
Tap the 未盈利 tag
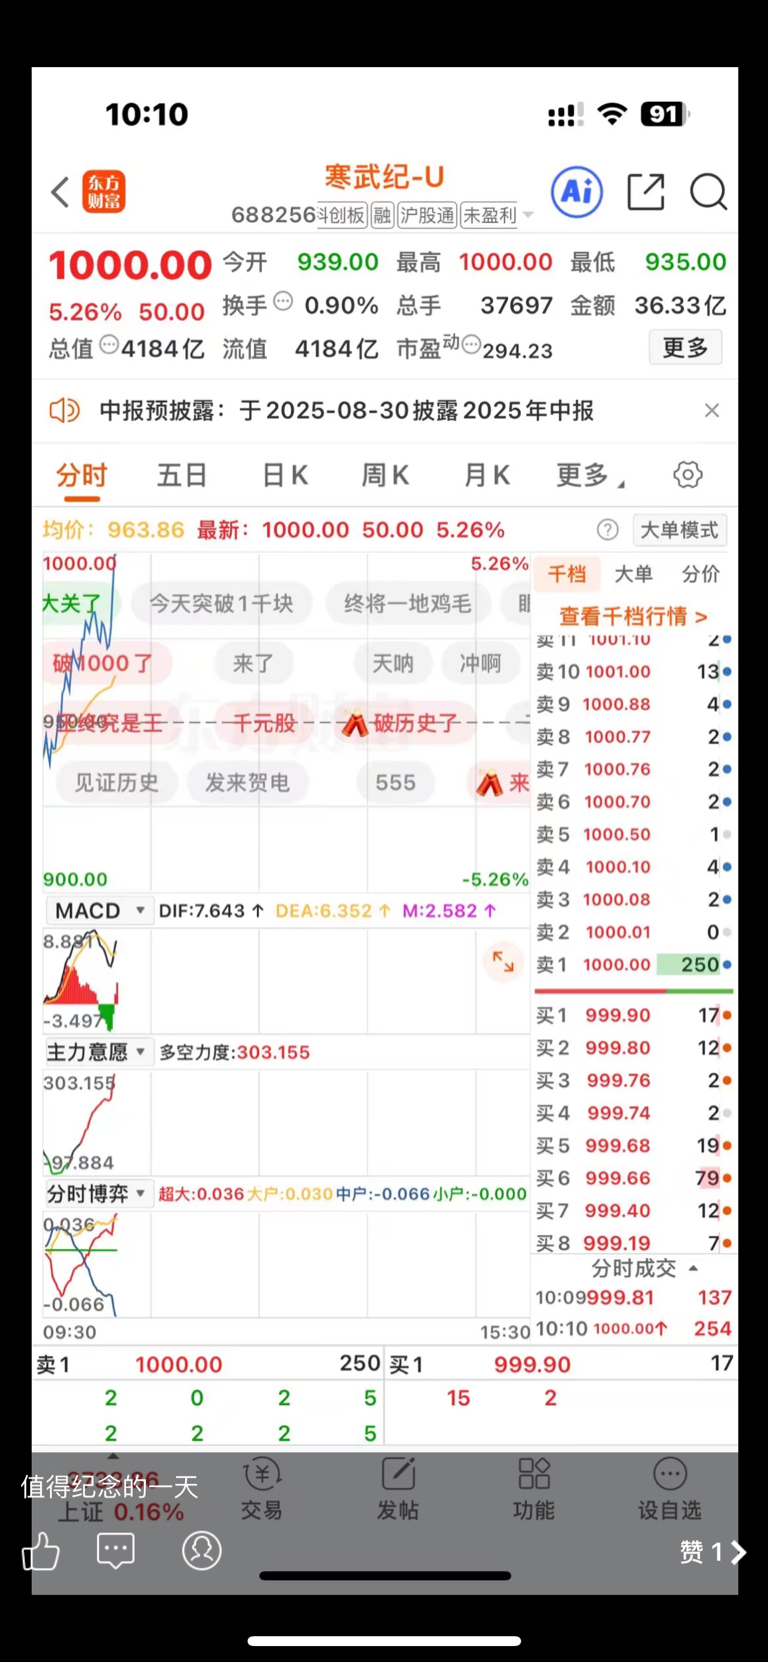coord(489,215)
